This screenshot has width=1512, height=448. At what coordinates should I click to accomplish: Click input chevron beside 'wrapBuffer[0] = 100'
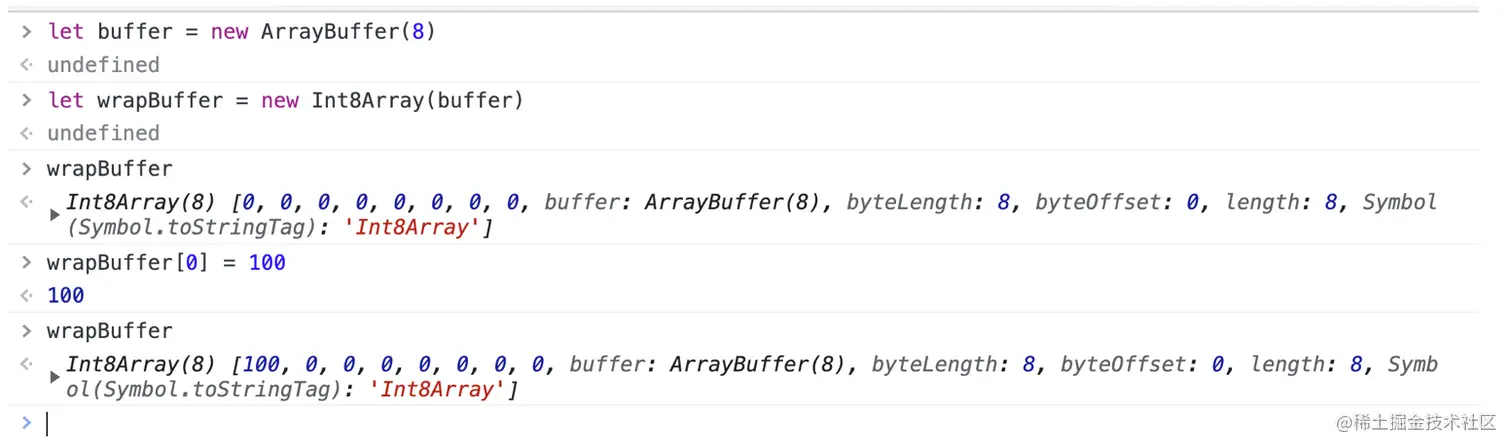pos(27,263)
